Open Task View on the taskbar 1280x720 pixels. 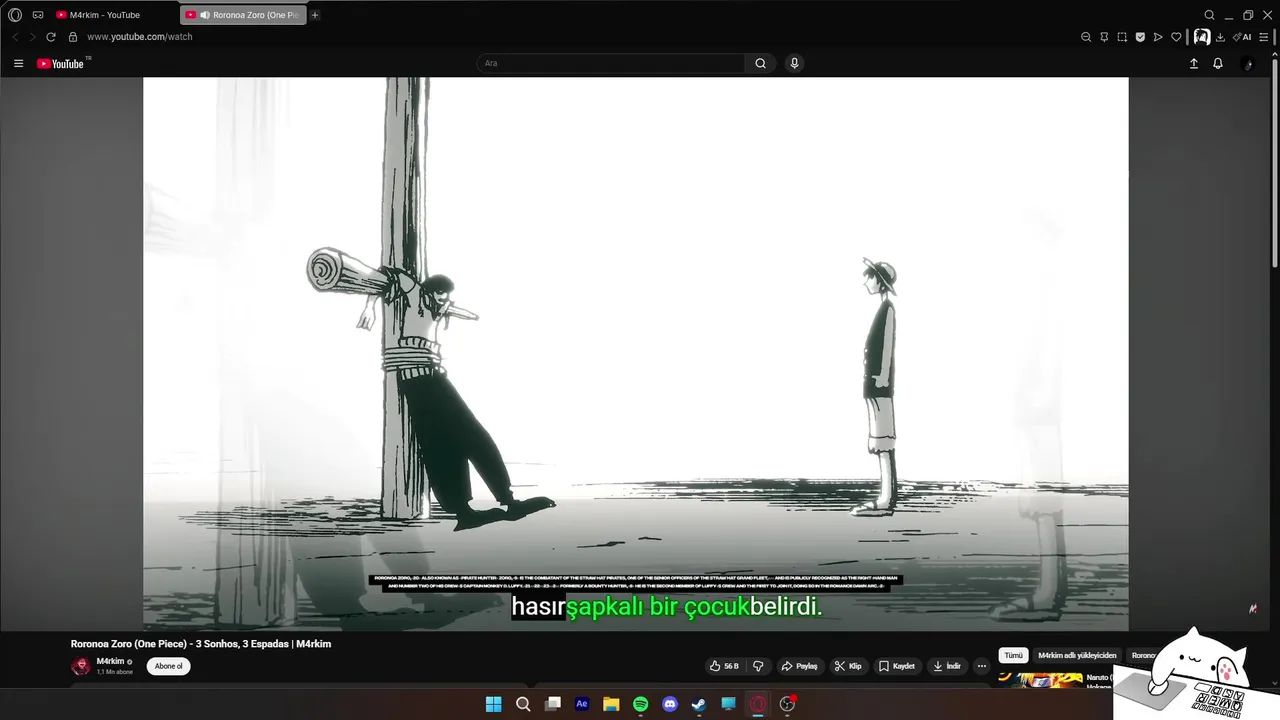552,704
